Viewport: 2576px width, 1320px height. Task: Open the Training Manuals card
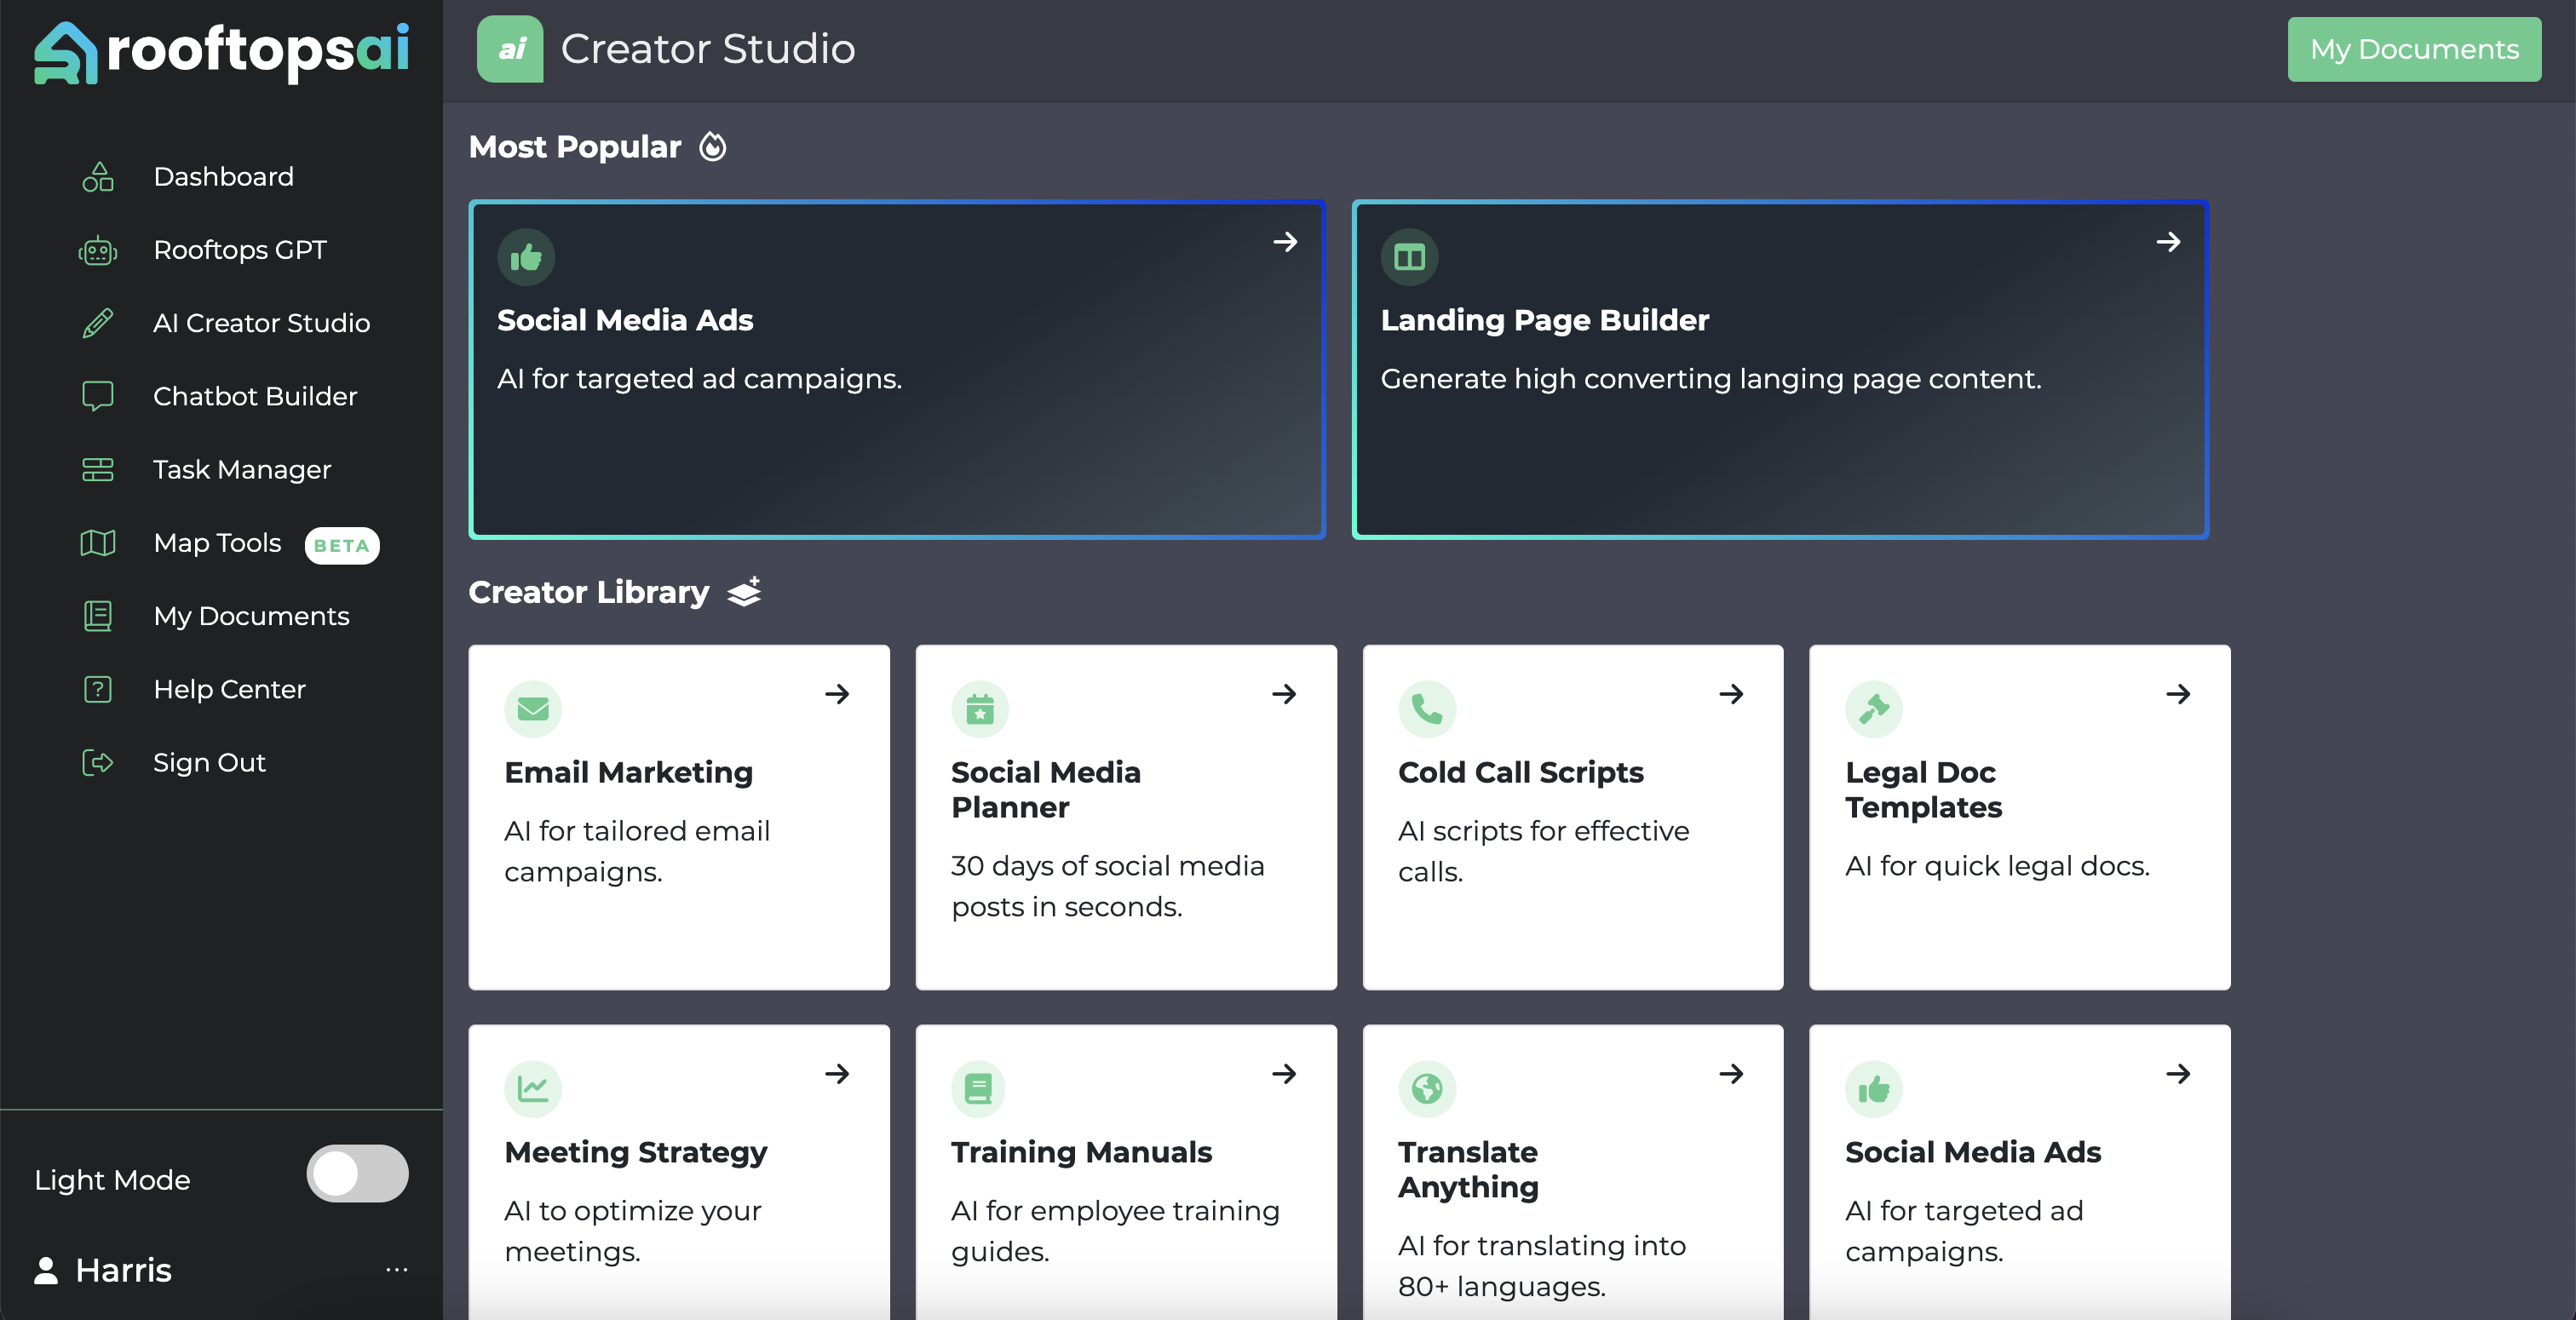tap(1125, 1170)
